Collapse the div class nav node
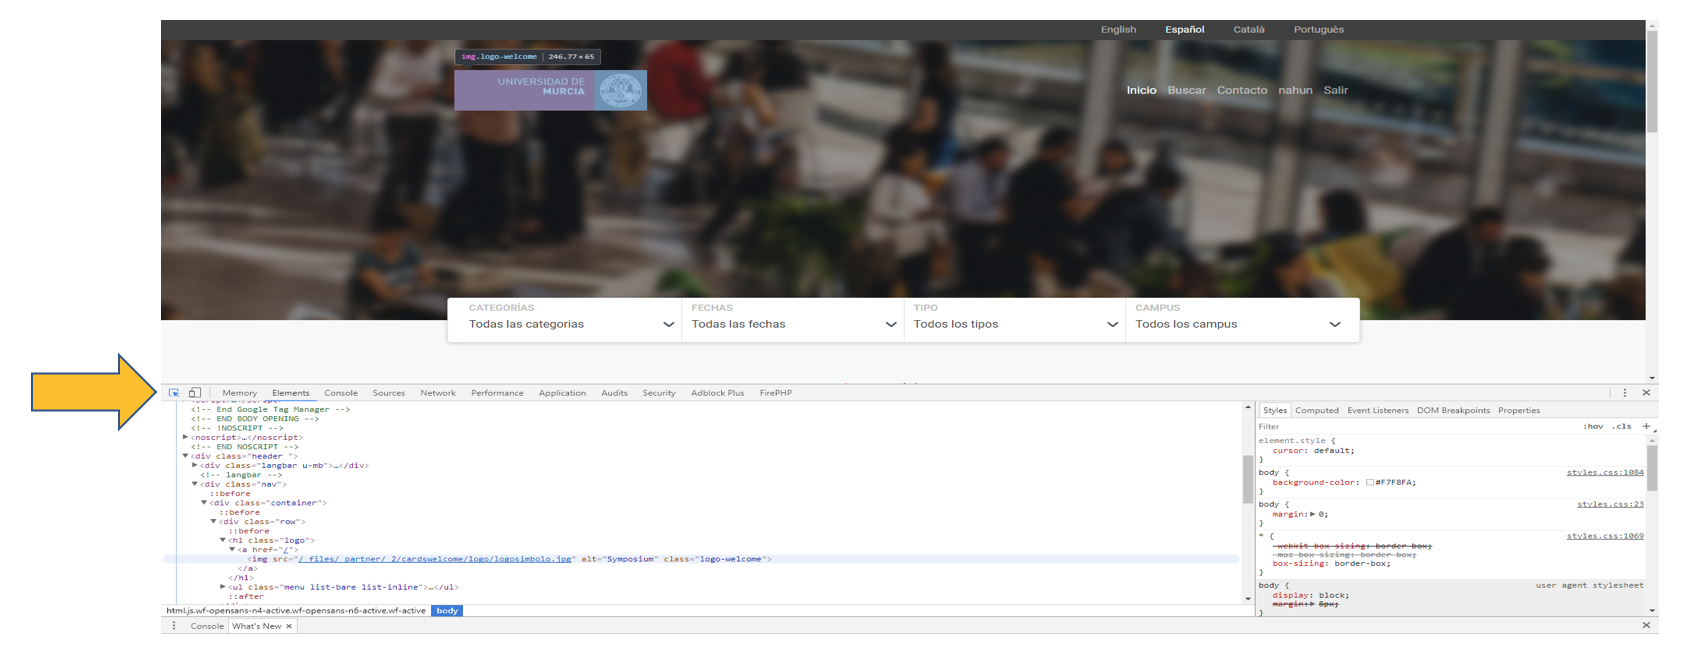The image size is (1686, 650). click(x=194, y=484)
